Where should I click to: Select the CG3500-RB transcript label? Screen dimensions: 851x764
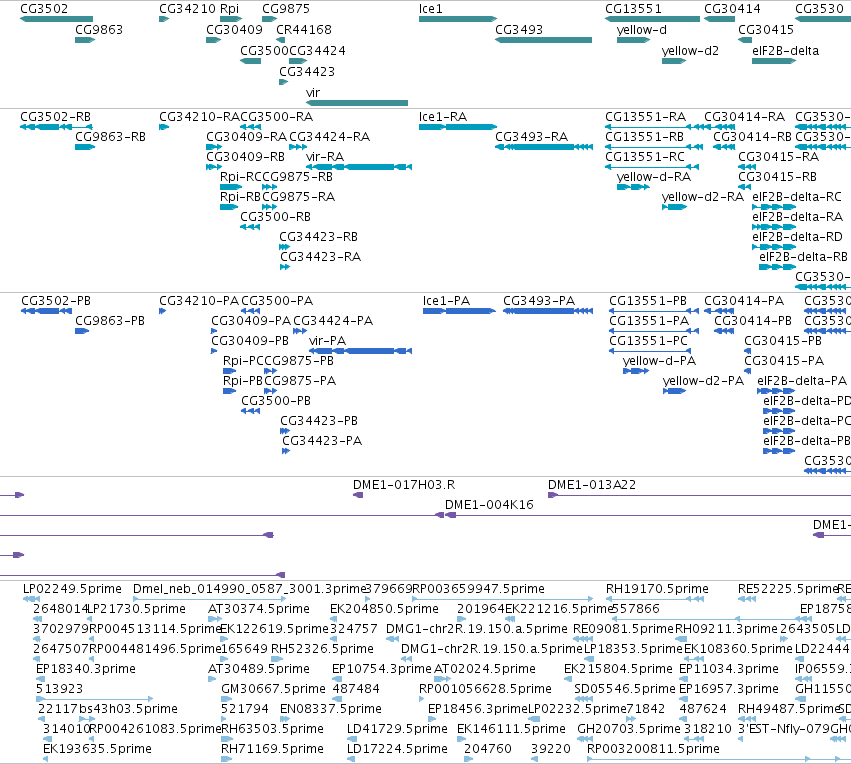coord(275,217)
